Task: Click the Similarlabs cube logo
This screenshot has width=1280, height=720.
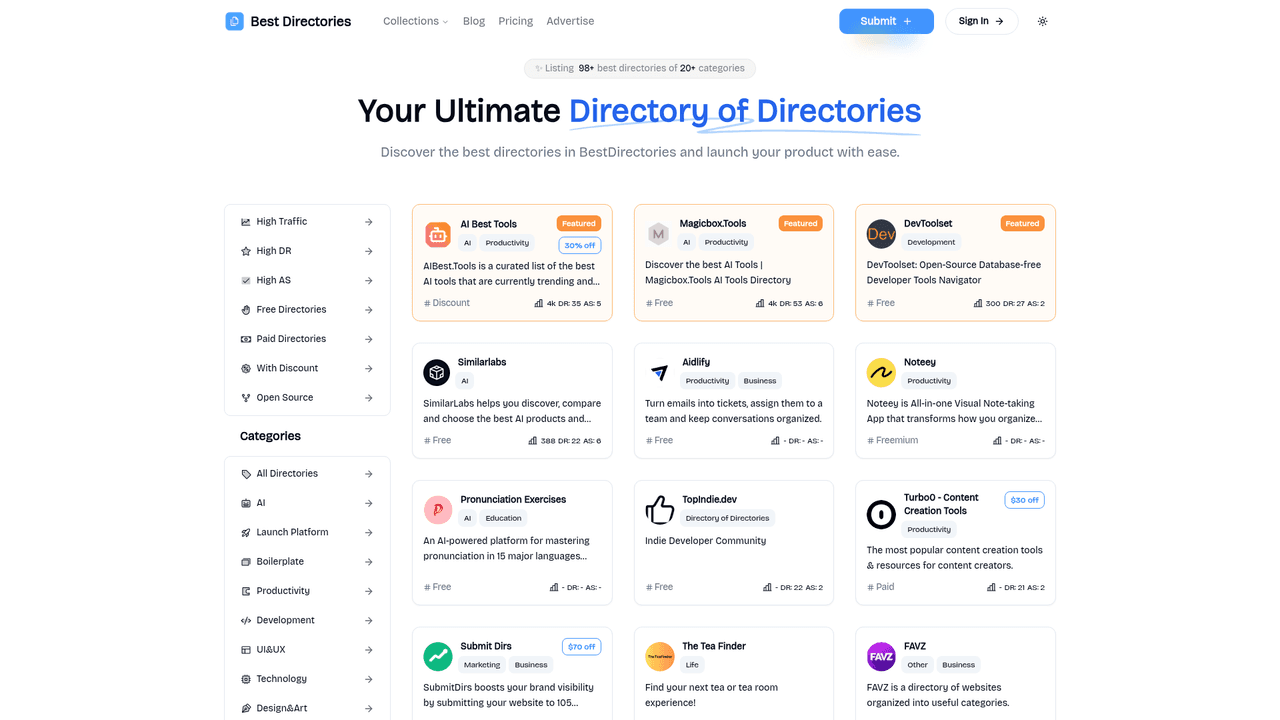Action: click(x=437, y=373)
